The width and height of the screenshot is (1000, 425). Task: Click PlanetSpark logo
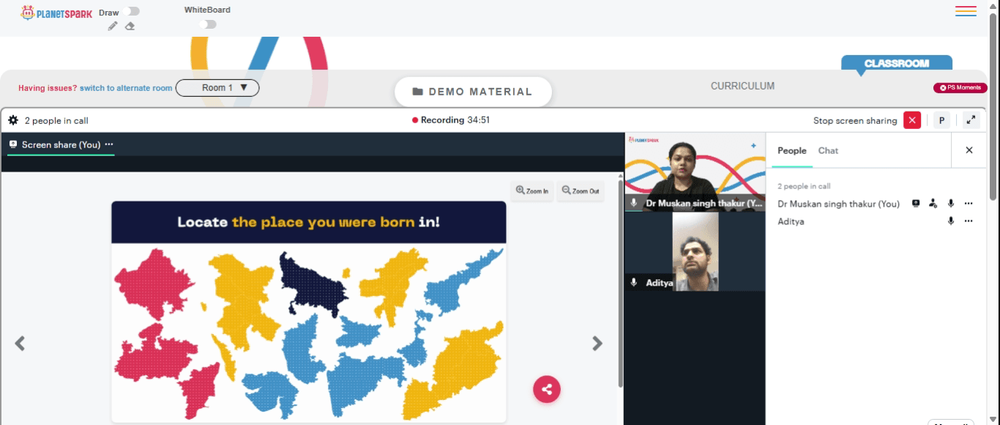pyautogui.click(x=56, y=12)
